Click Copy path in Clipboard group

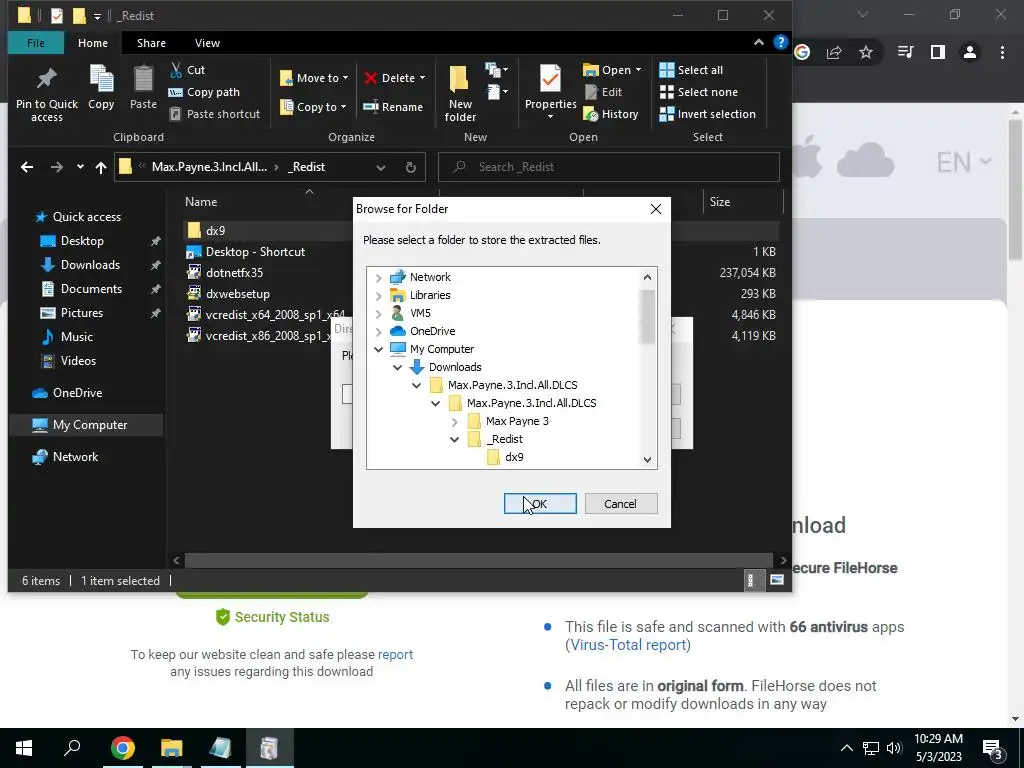pos(204,92)
